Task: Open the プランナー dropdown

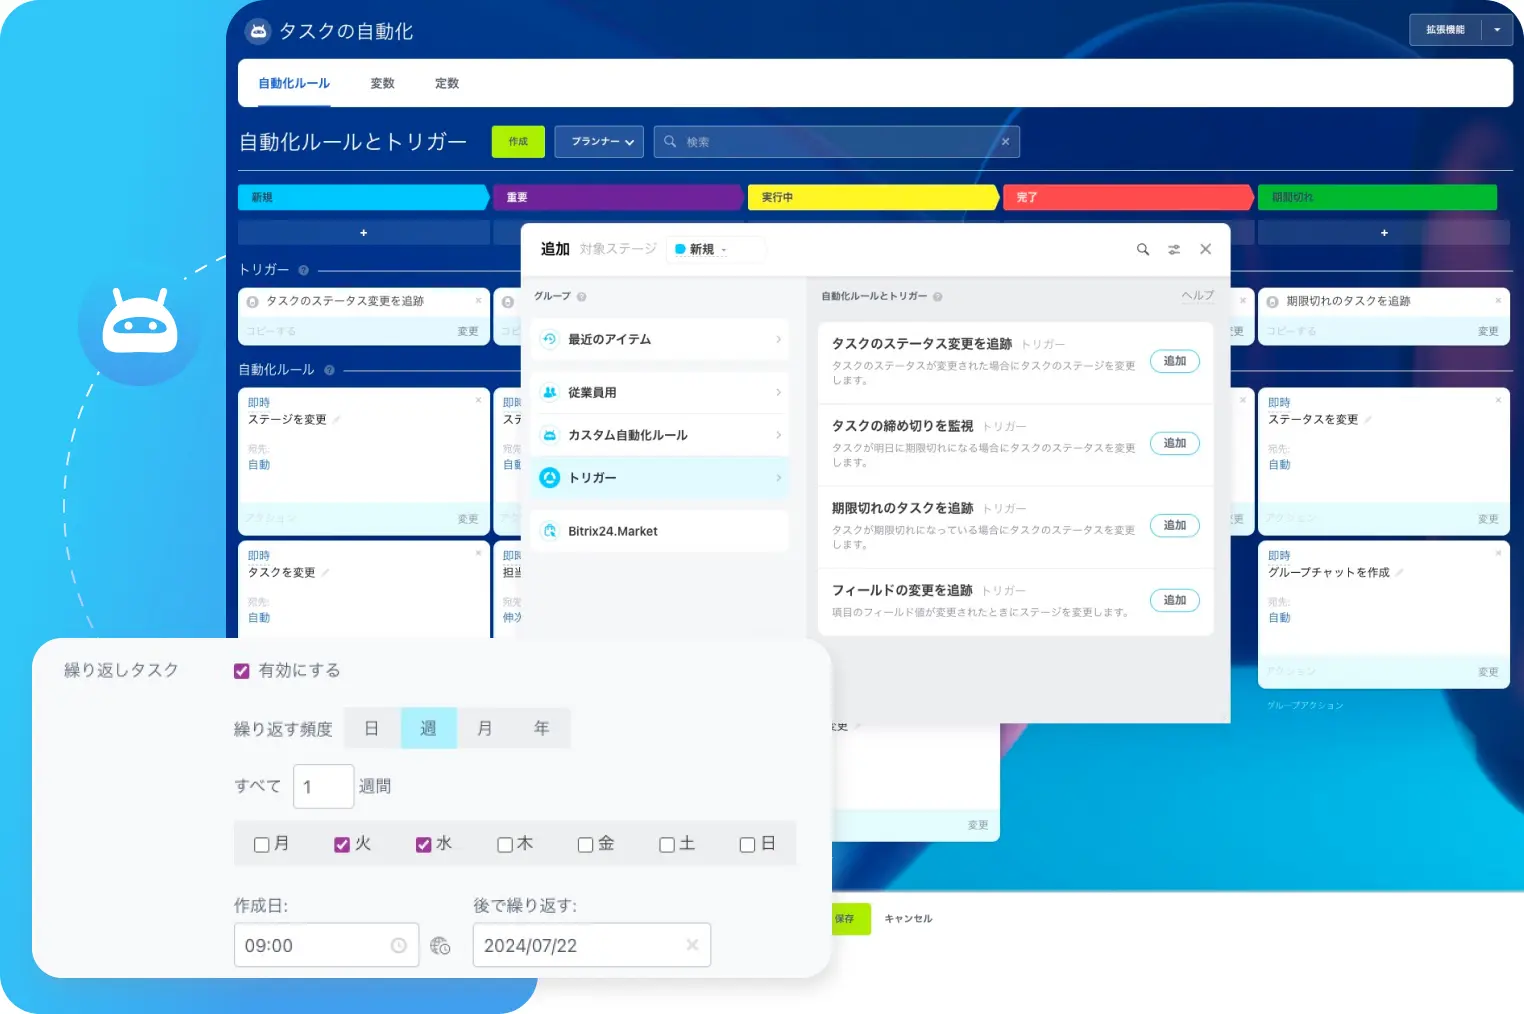Action: tap(601, 142)
